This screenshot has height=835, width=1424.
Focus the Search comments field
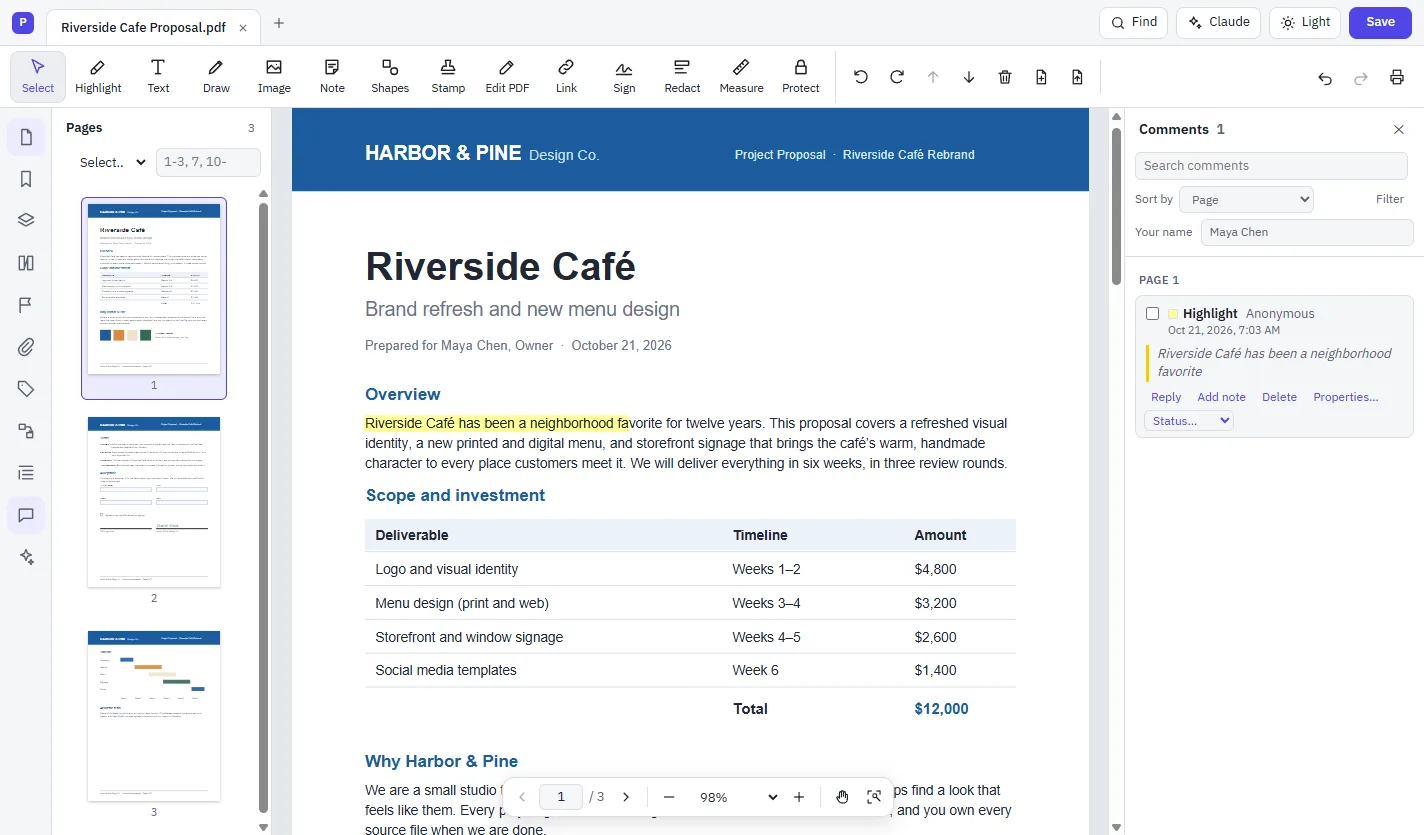1271,166
